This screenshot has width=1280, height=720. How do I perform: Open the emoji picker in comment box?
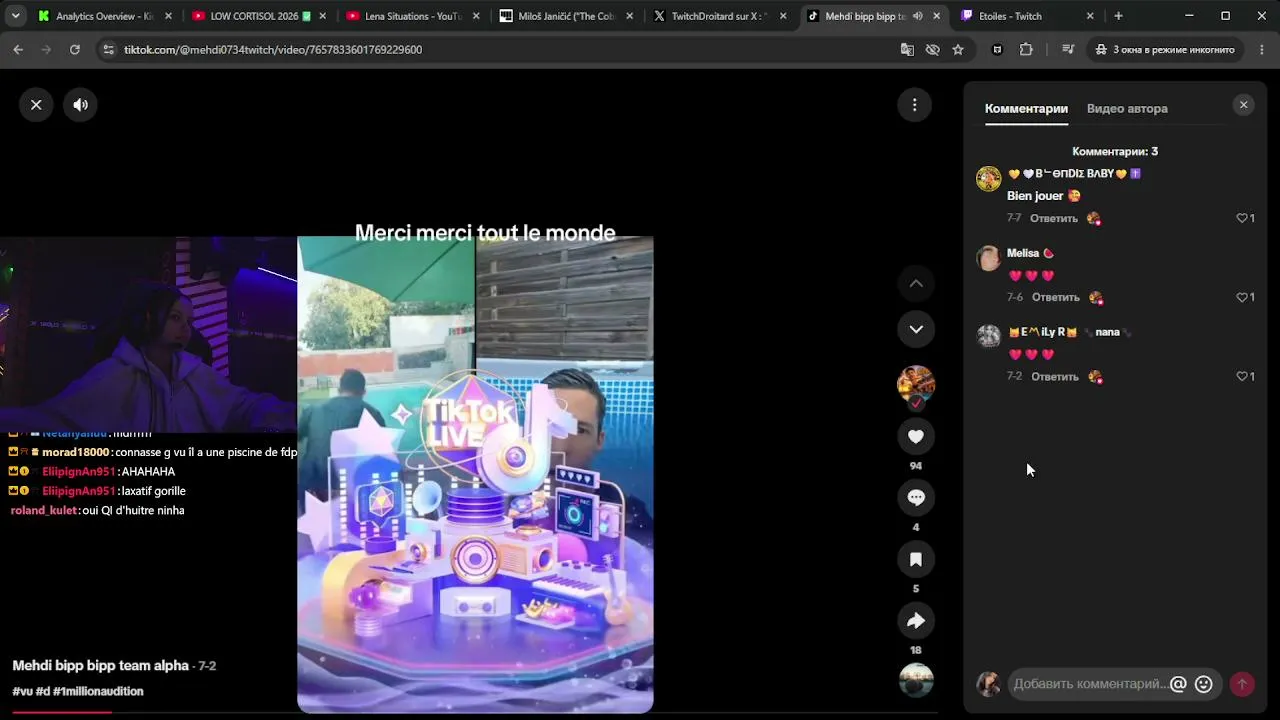[x=1204, y=684]
